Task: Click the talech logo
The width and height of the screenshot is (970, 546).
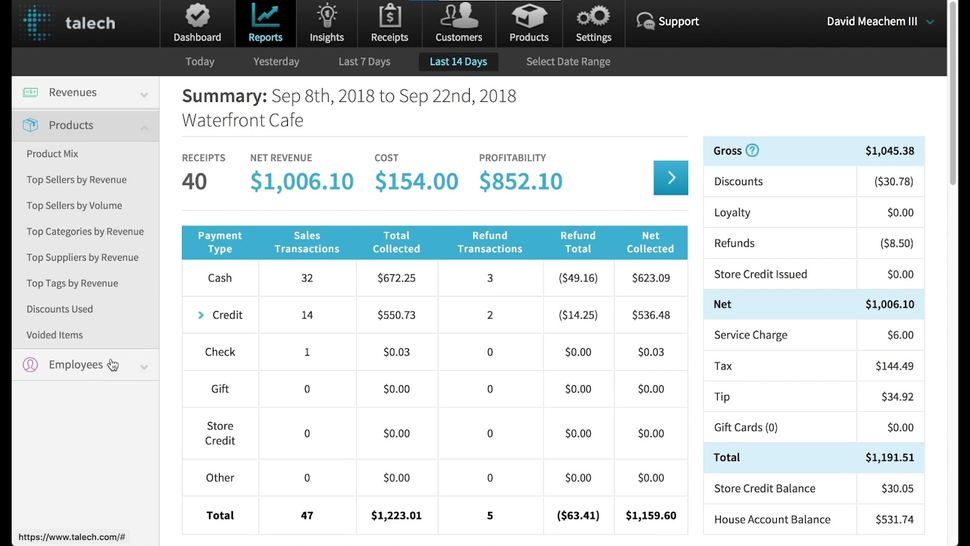Action: pos(68,23)
